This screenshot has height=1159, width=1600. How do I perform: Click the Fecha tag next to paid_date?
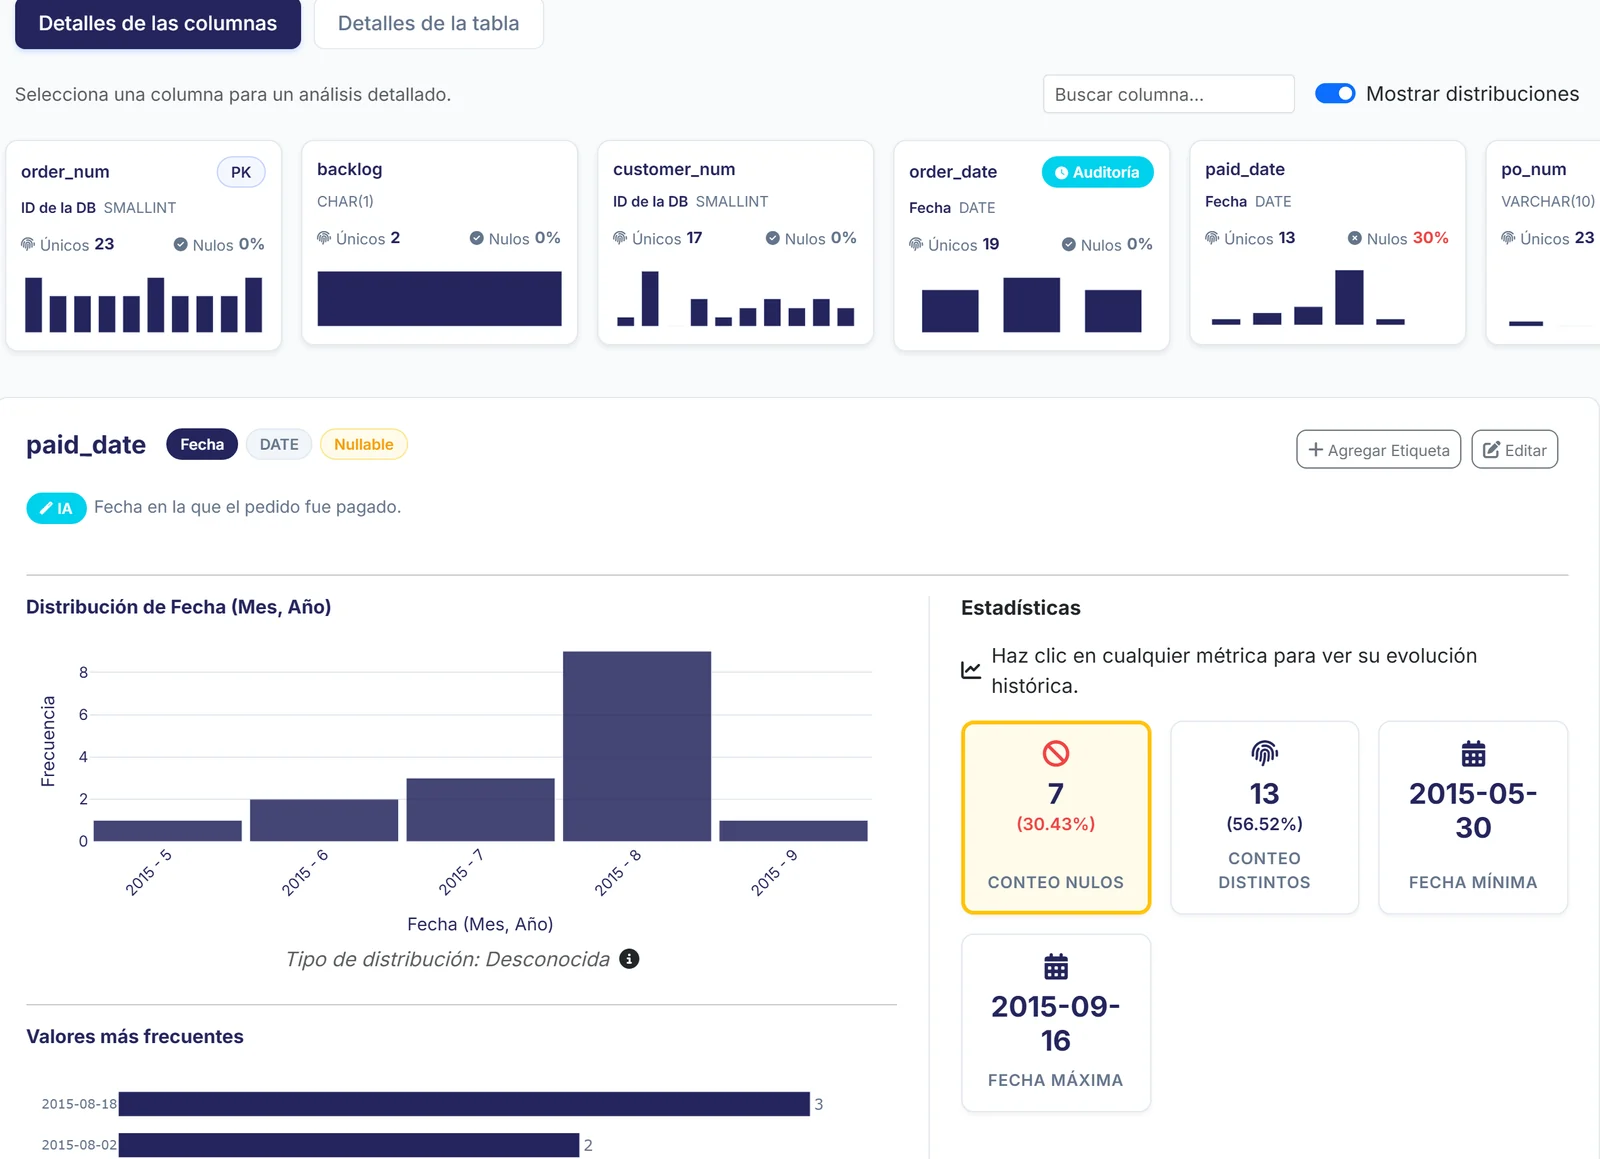click(x=202, y=444)
